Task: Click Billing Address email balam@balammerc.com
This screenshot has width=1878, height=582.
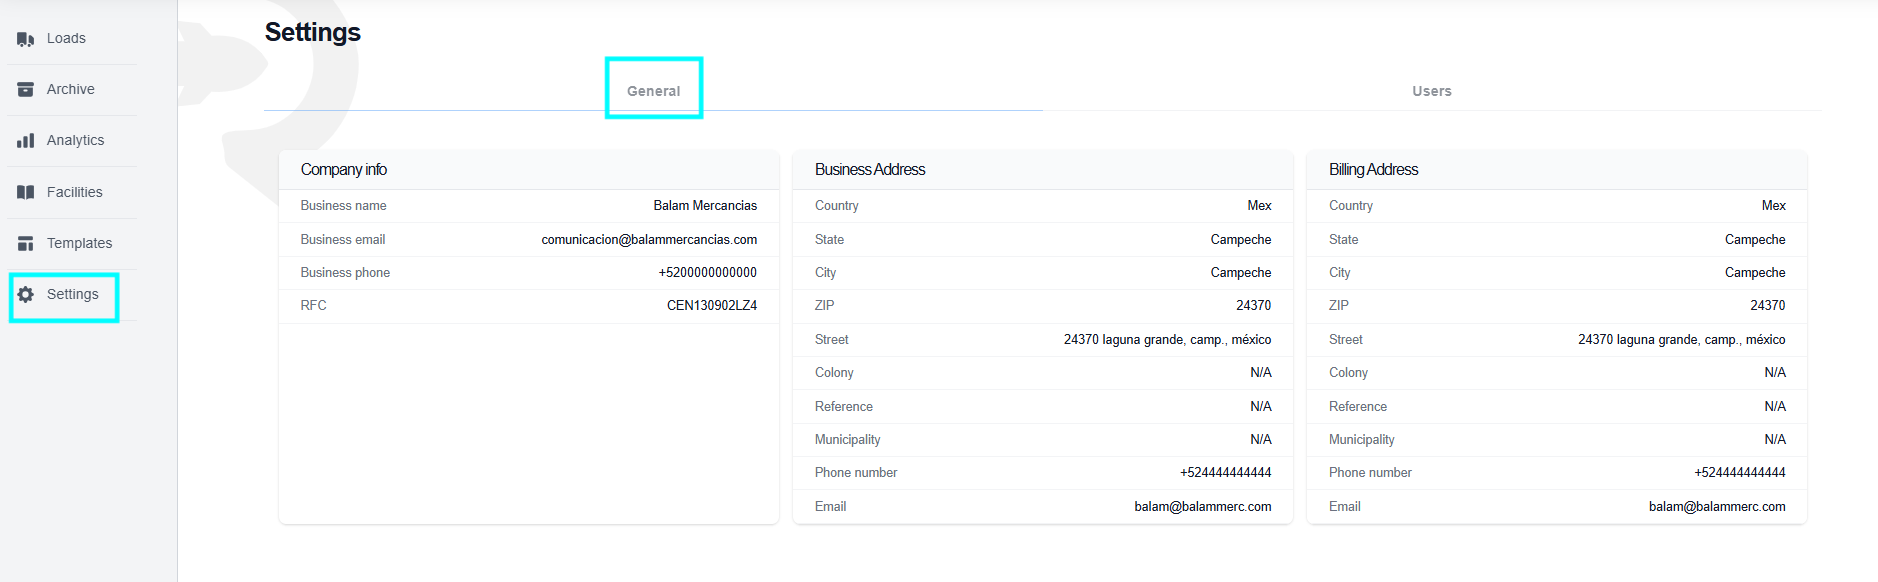Action: (1717, 507)
